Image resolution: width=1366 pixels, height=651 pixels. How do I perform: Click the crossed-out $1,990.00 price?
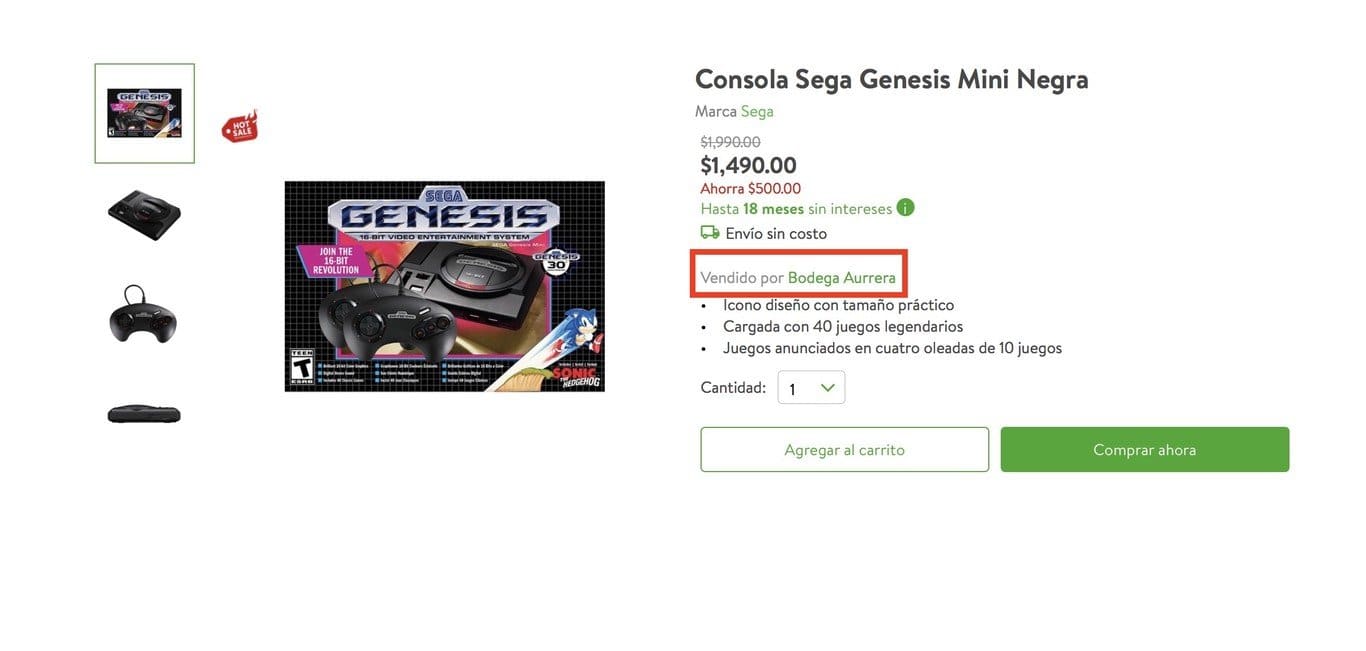[x=730, y=142]
